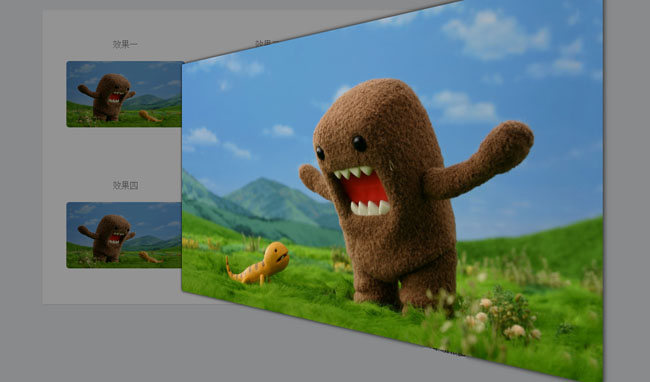Click the 效果一 label text
The height and width of the screenshot is (382, 650).
[x=125, y=44]
